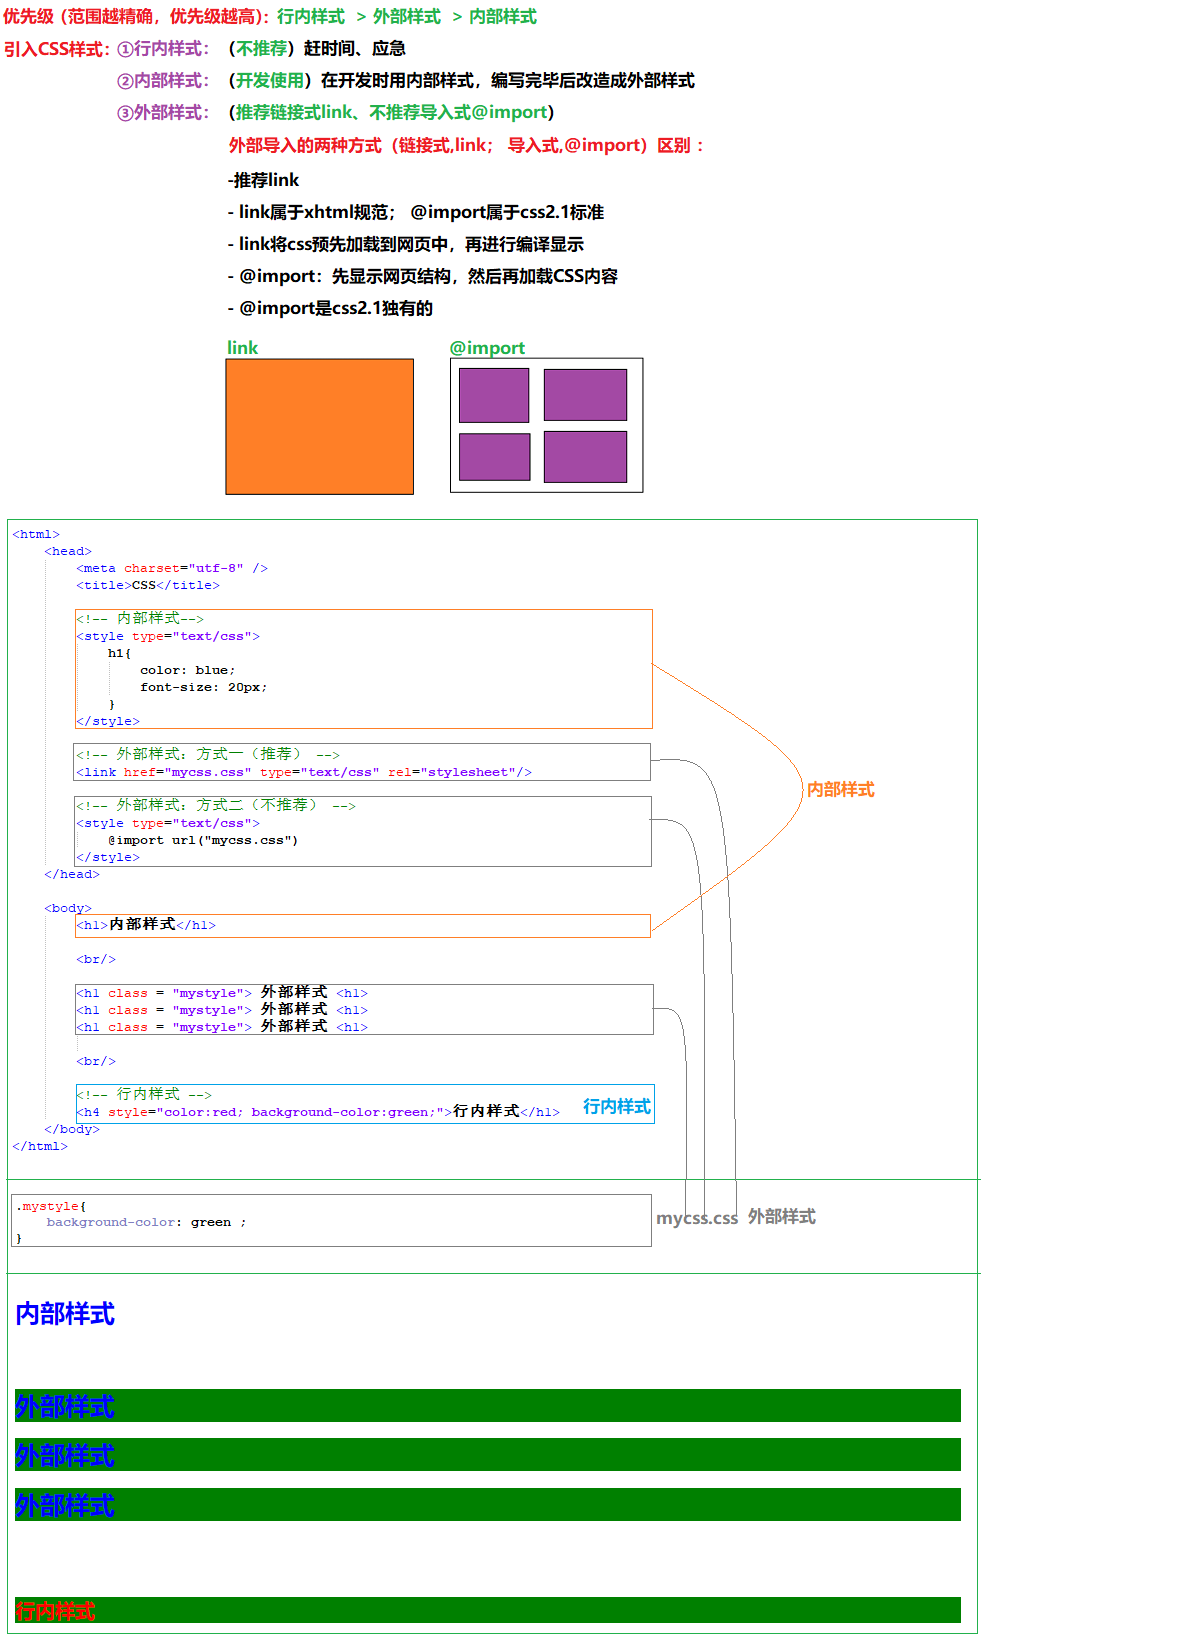1200x1638 pixels.
Task: Click the gray "外部样式" label beside mycss.css
Action: [781, 1217]
